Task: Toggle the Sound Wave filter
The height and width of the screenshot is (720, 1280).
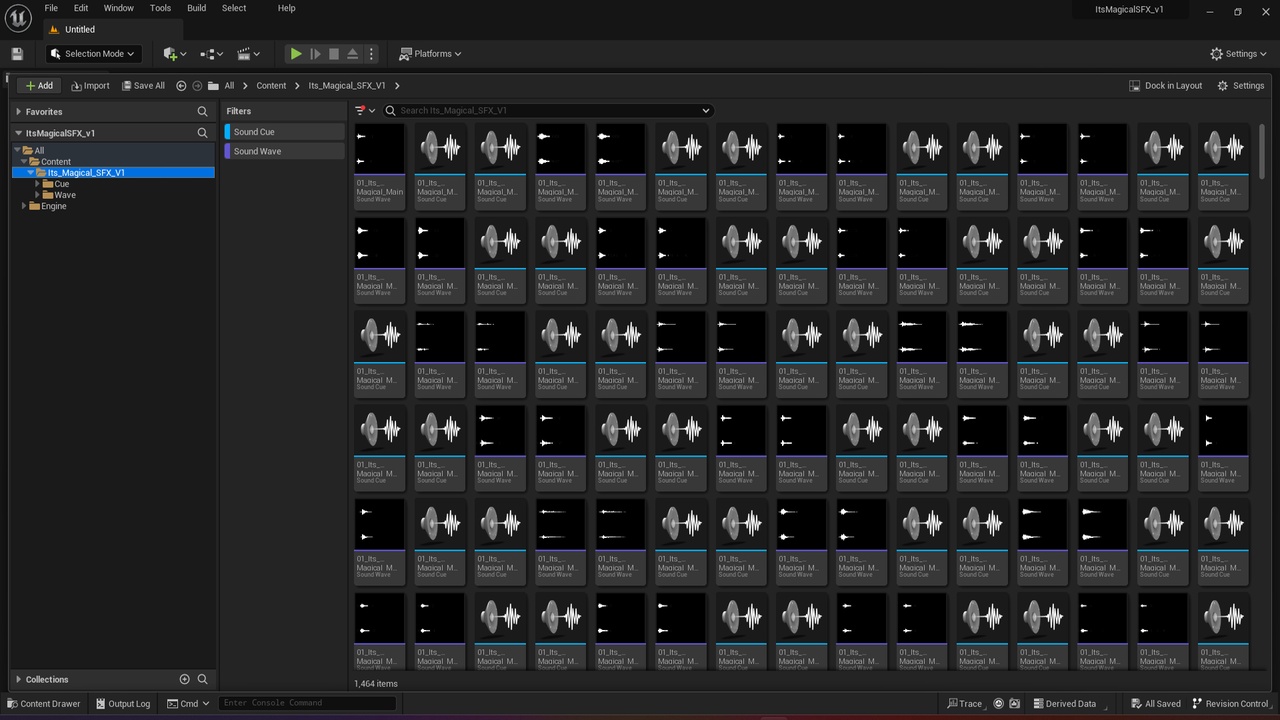Action: point(284,151)
